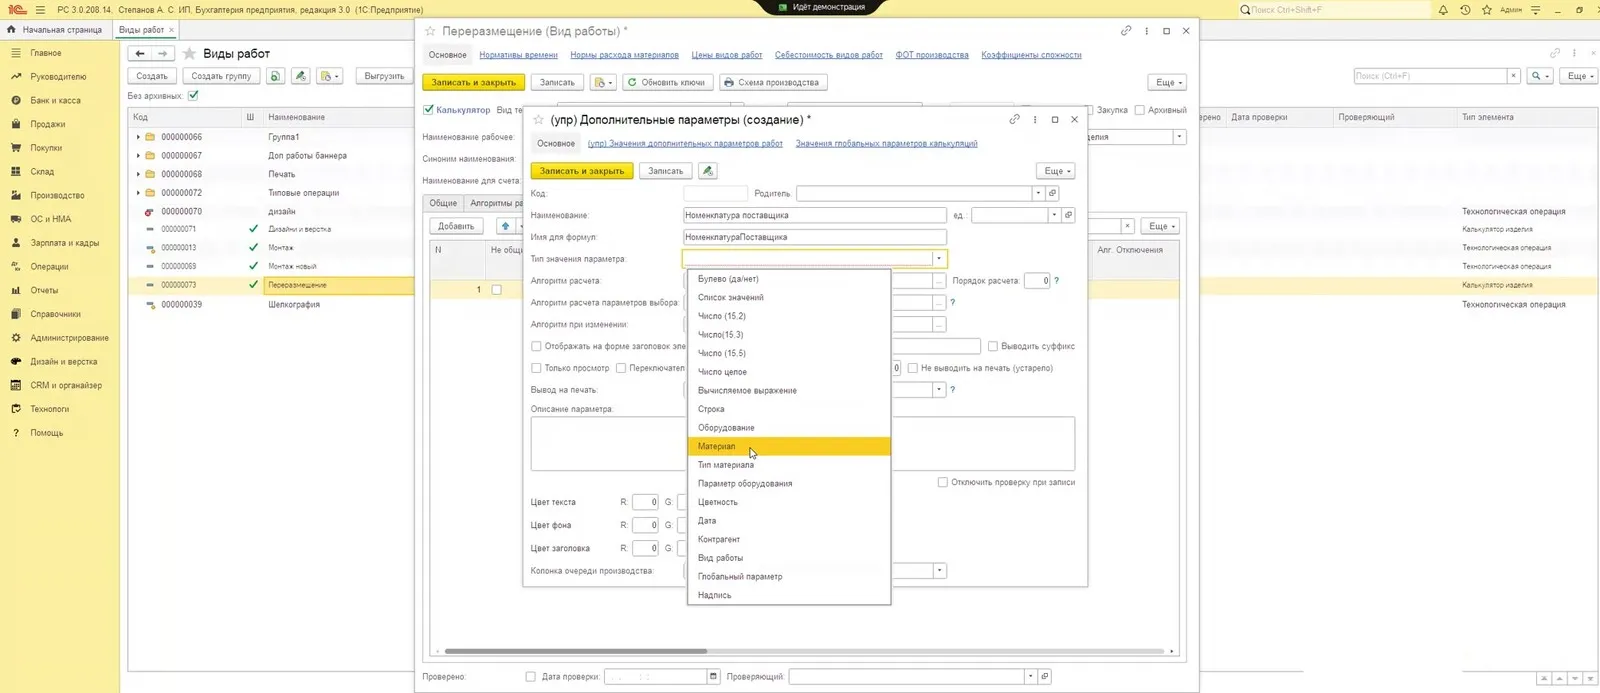Open the Нормативы времени link
This screenshot has width=1600, height=693.
pos(518,55)
